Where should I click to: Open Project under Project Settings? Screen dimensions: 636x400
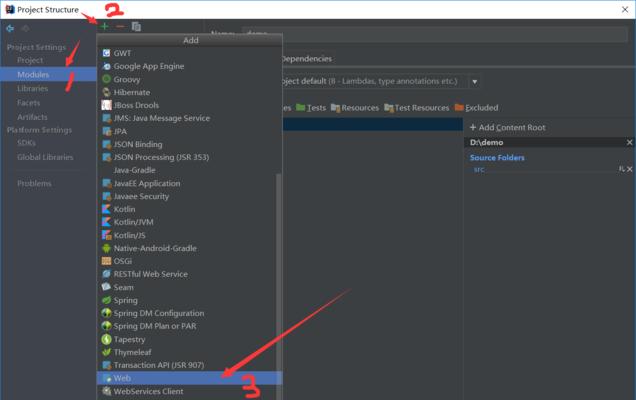[30, 60]
